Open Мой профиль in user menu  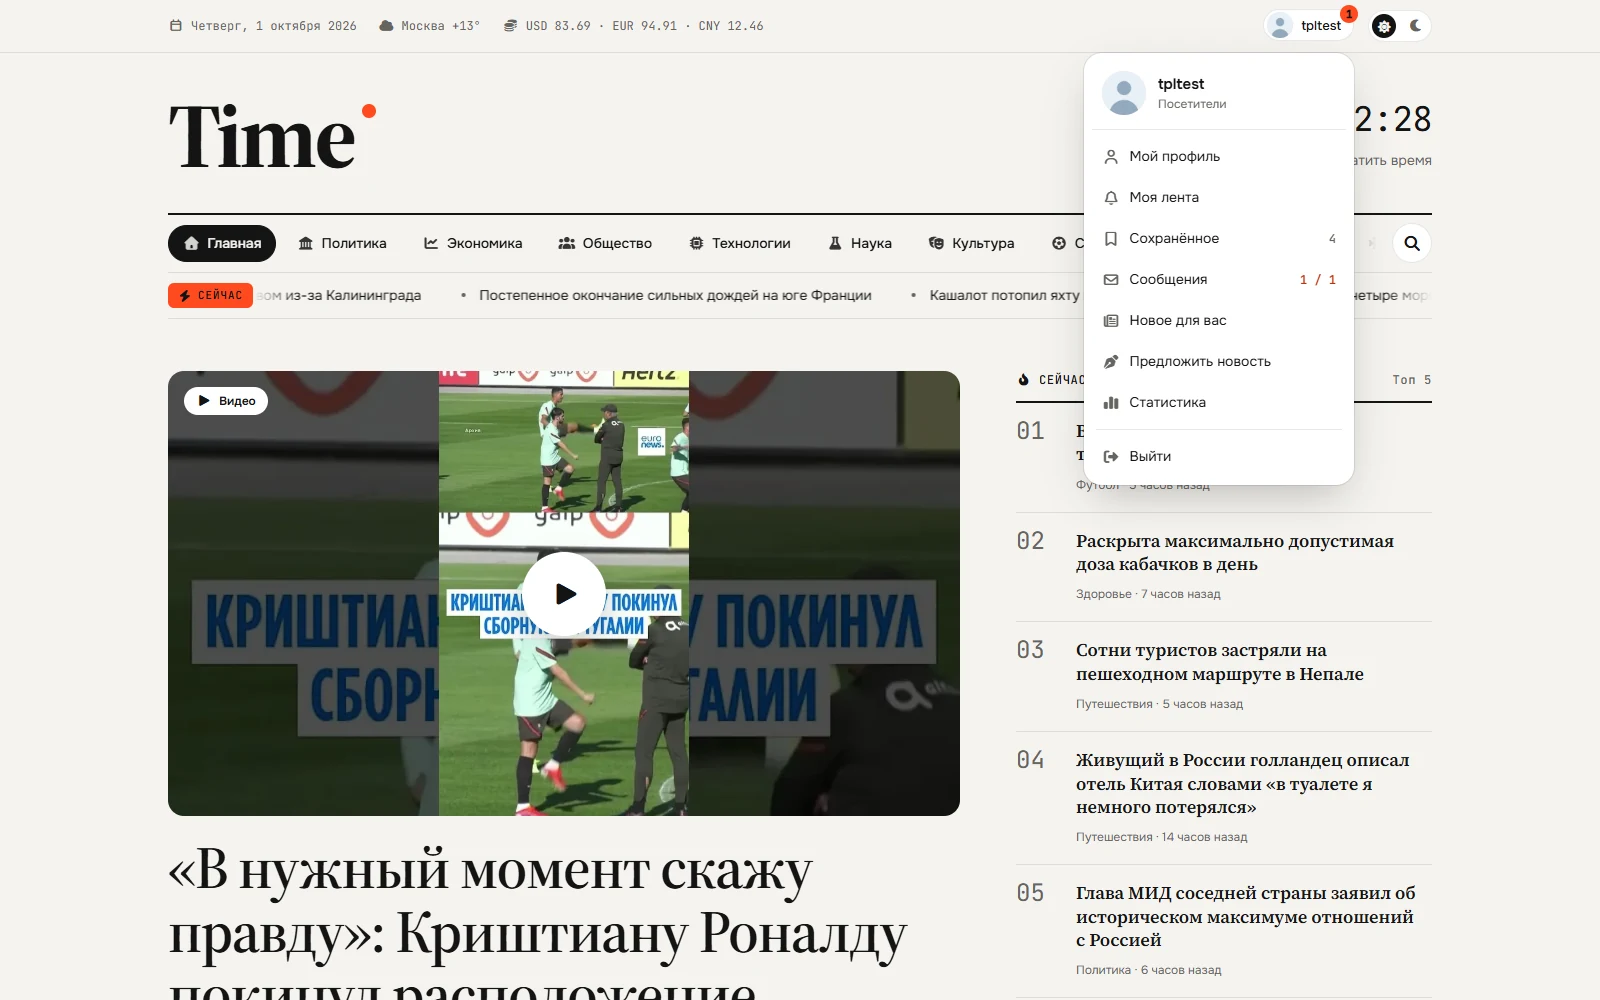click(x=1219, y=156)
